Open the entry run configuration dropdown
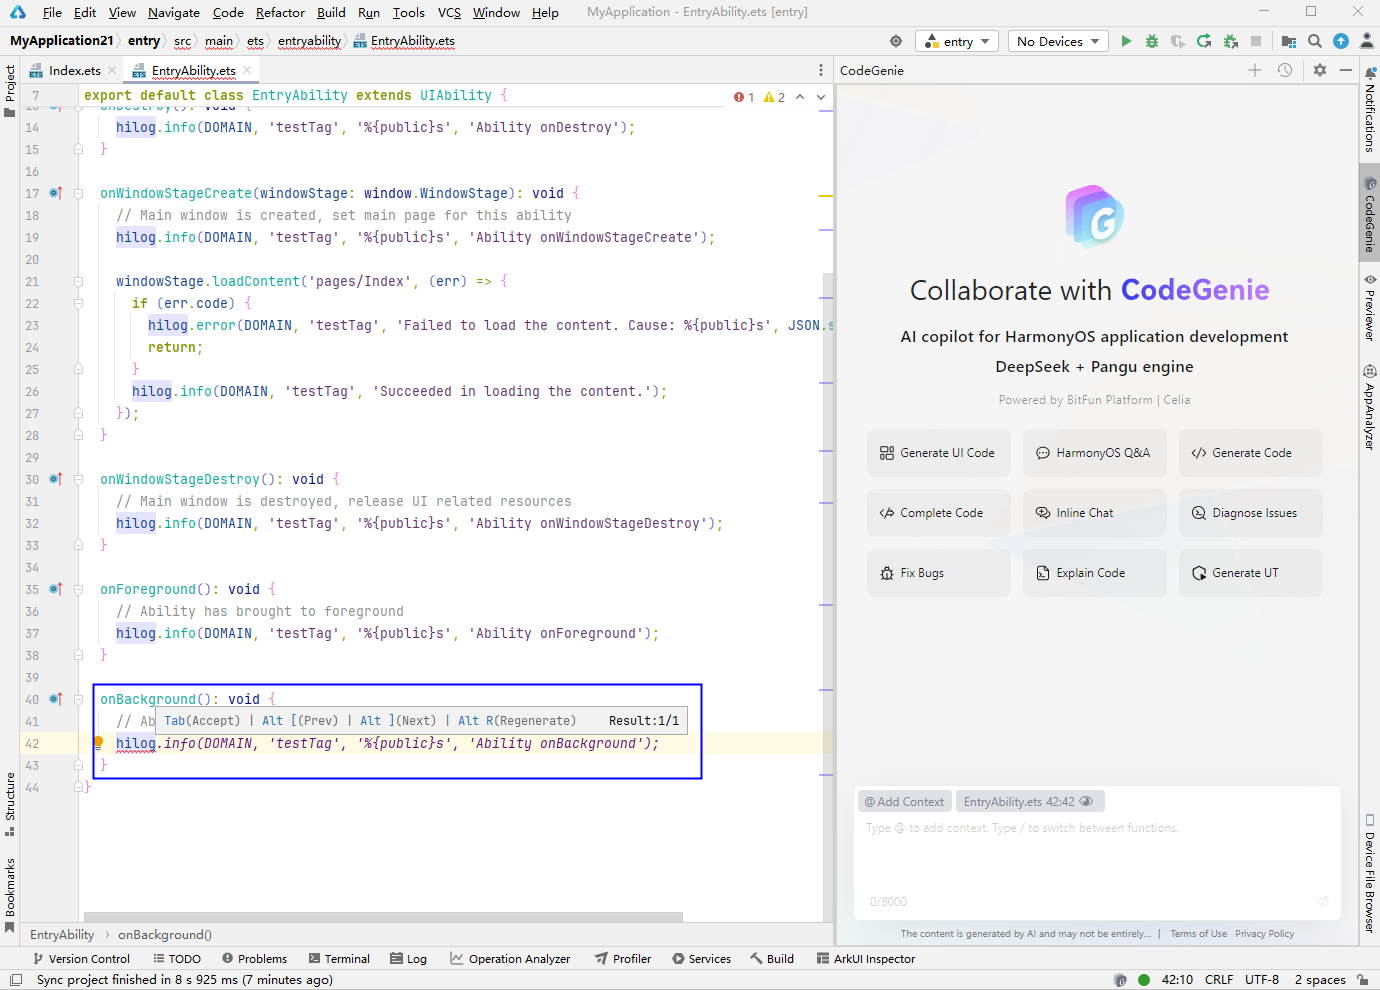This screenshot has height=990, width=1380. (956, 41)
